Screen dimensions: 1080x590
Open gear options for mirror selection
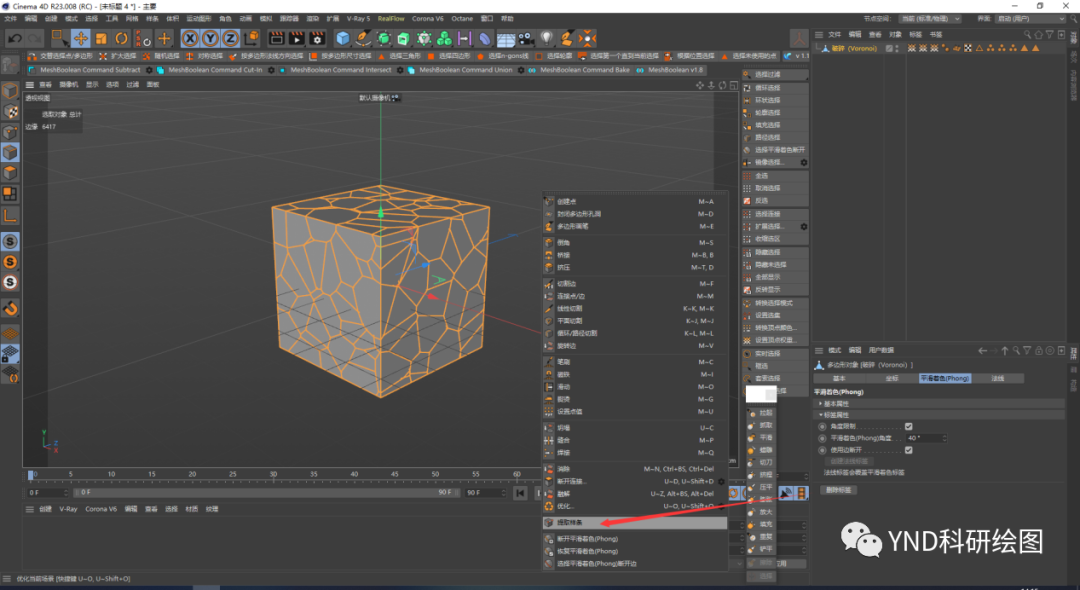[x=803, y=162]
